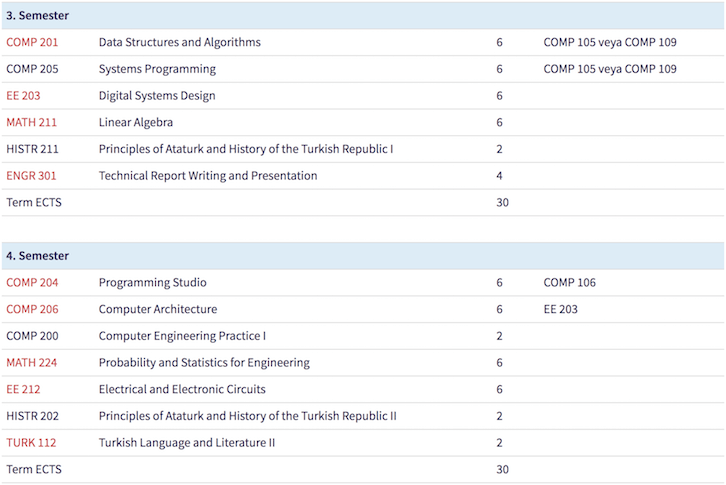Screen dimensions: 726x485
Task: Open the TURK 112 course link
Action: click(31, 443)
